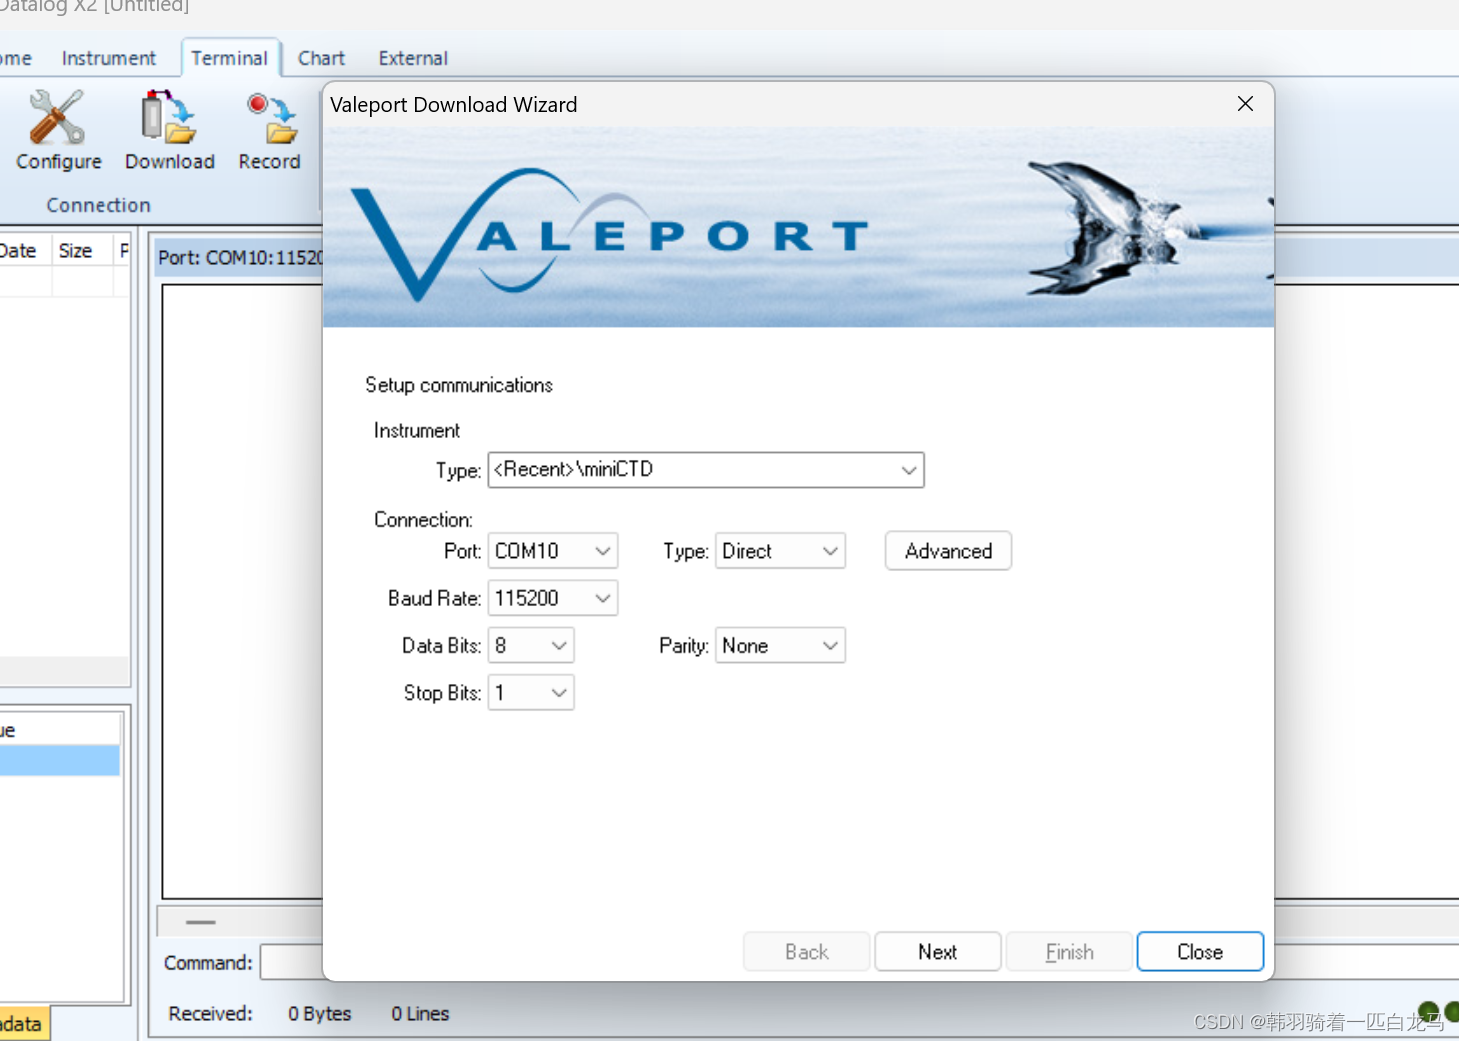The image size is (1459, 1041).
Task: Click the Back wizard button
Action: click(x=806, y=952)
